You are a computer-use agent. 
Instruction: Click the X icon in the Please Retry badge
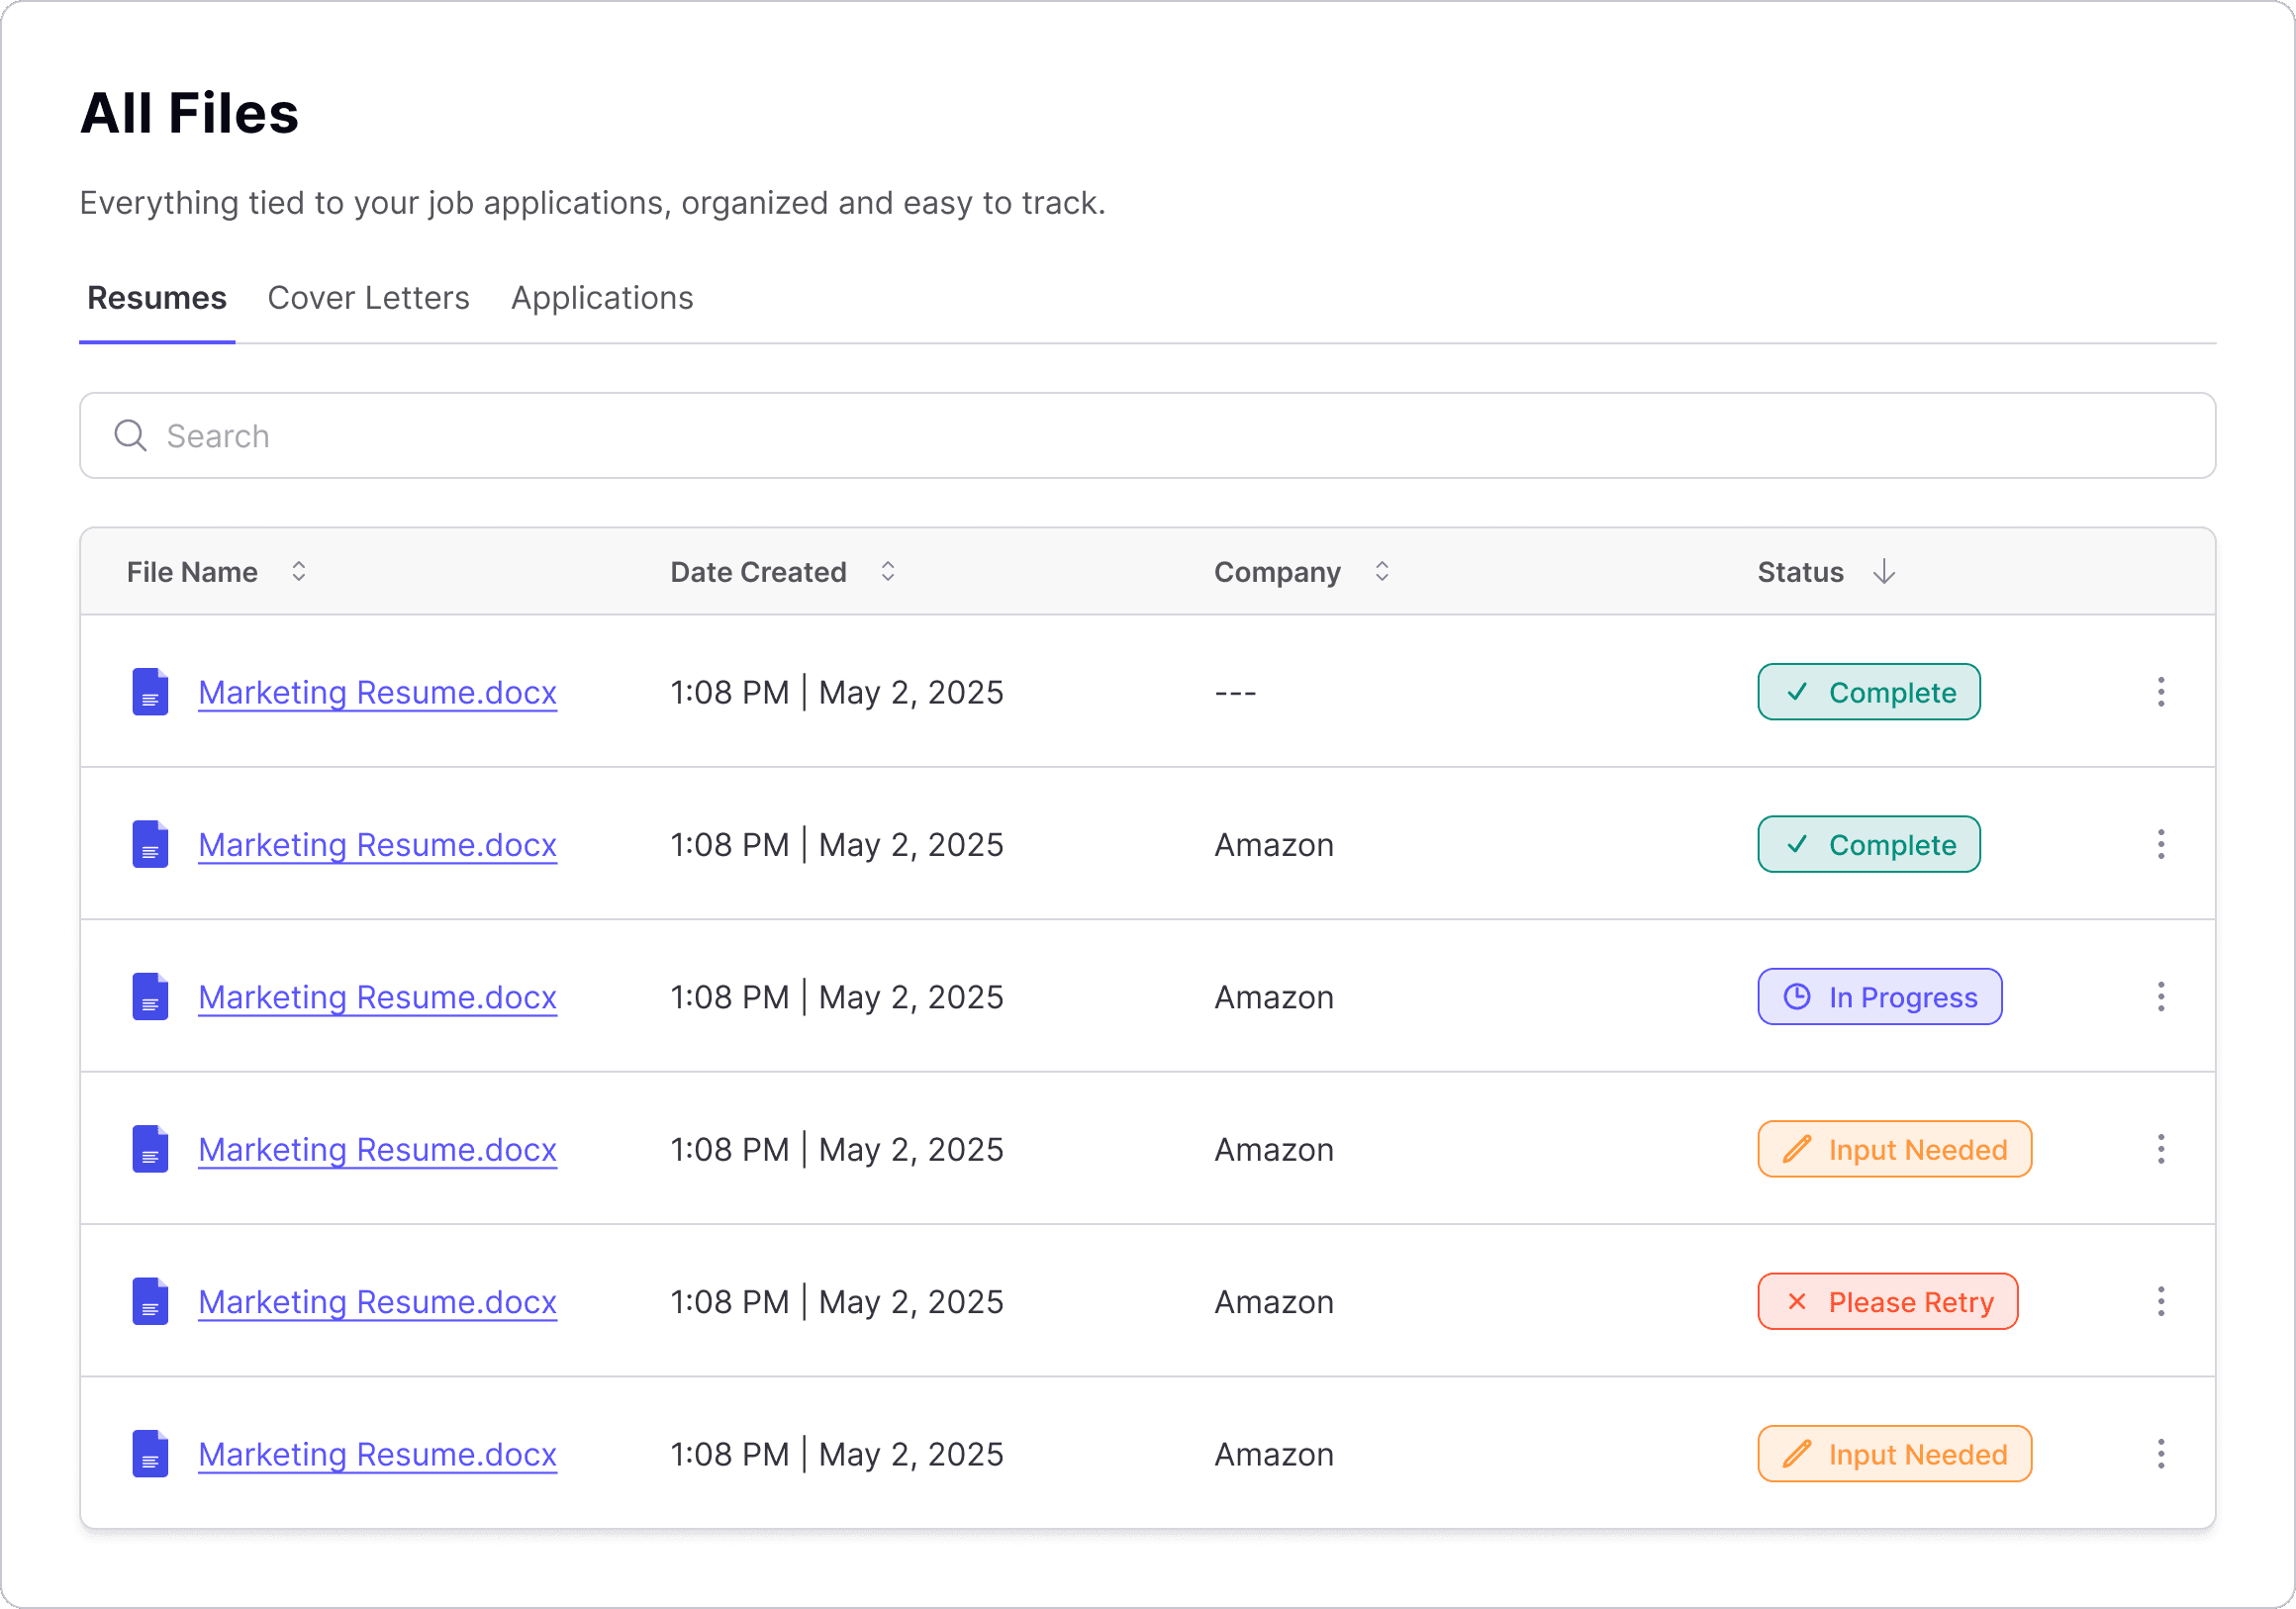(1797, 1301)
